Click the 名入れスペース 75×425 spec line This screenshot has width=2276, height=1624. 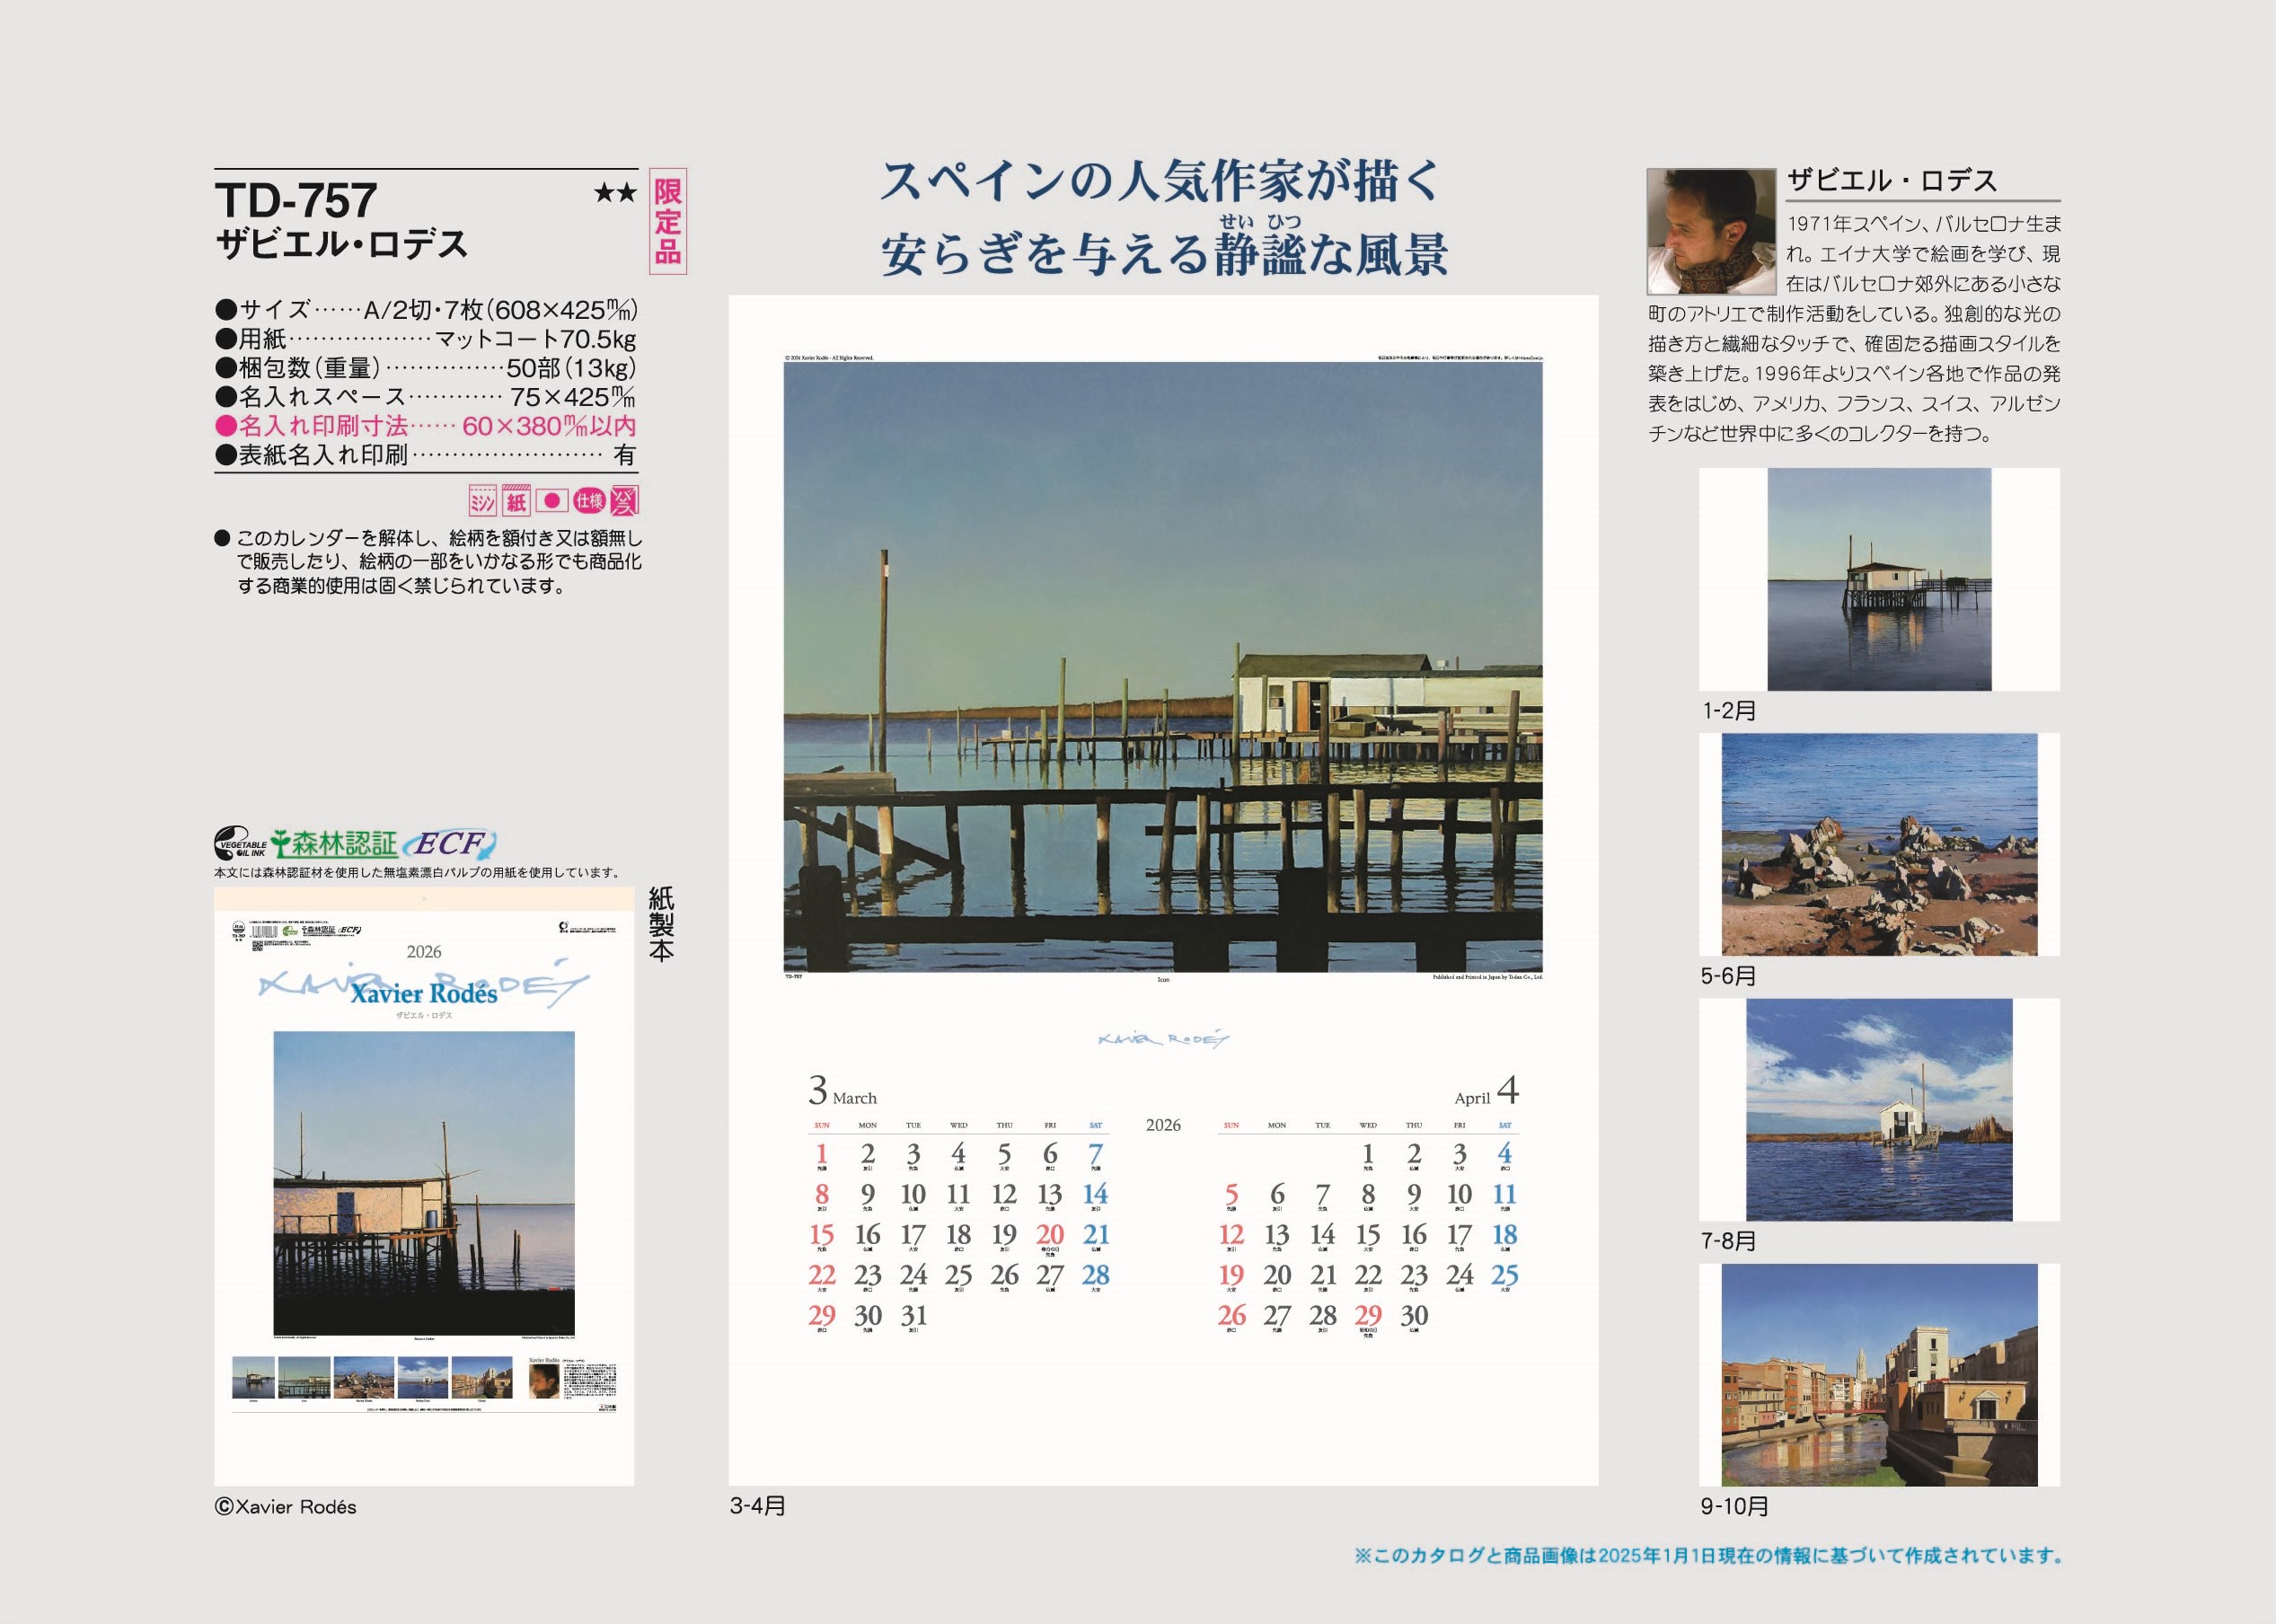coord(426,397)
